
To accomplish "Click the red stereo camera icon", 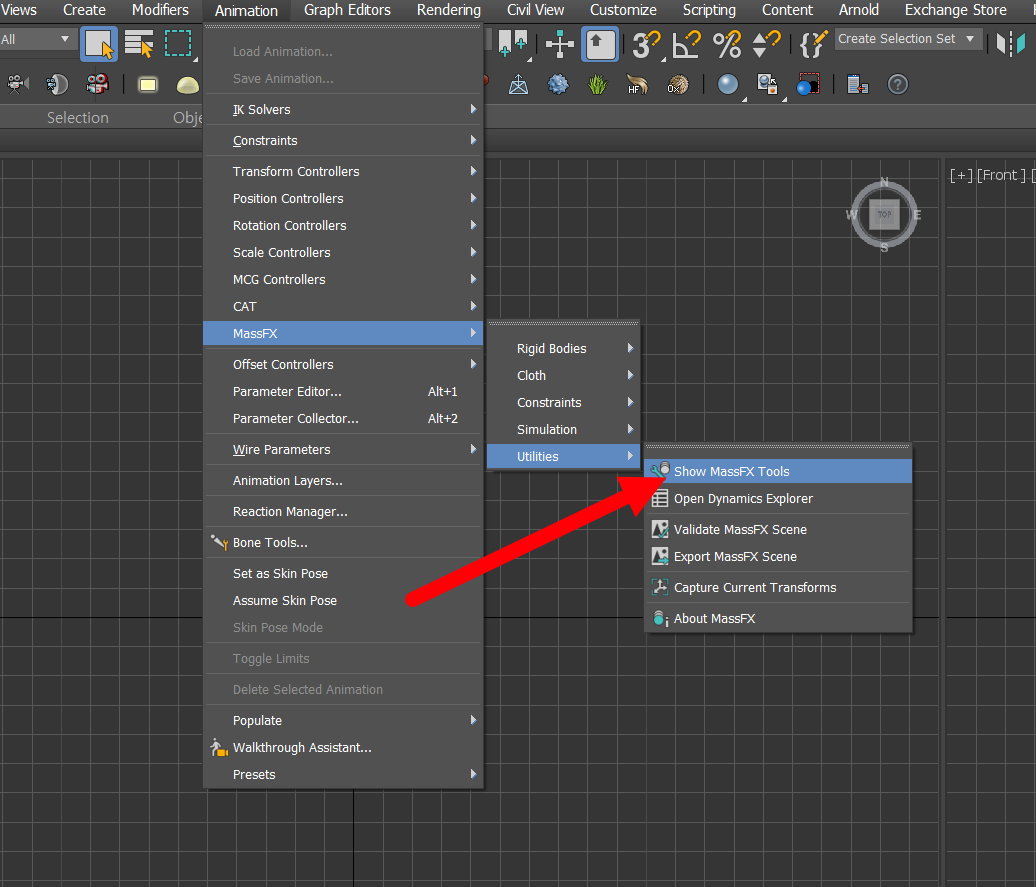I will (97, 84).
